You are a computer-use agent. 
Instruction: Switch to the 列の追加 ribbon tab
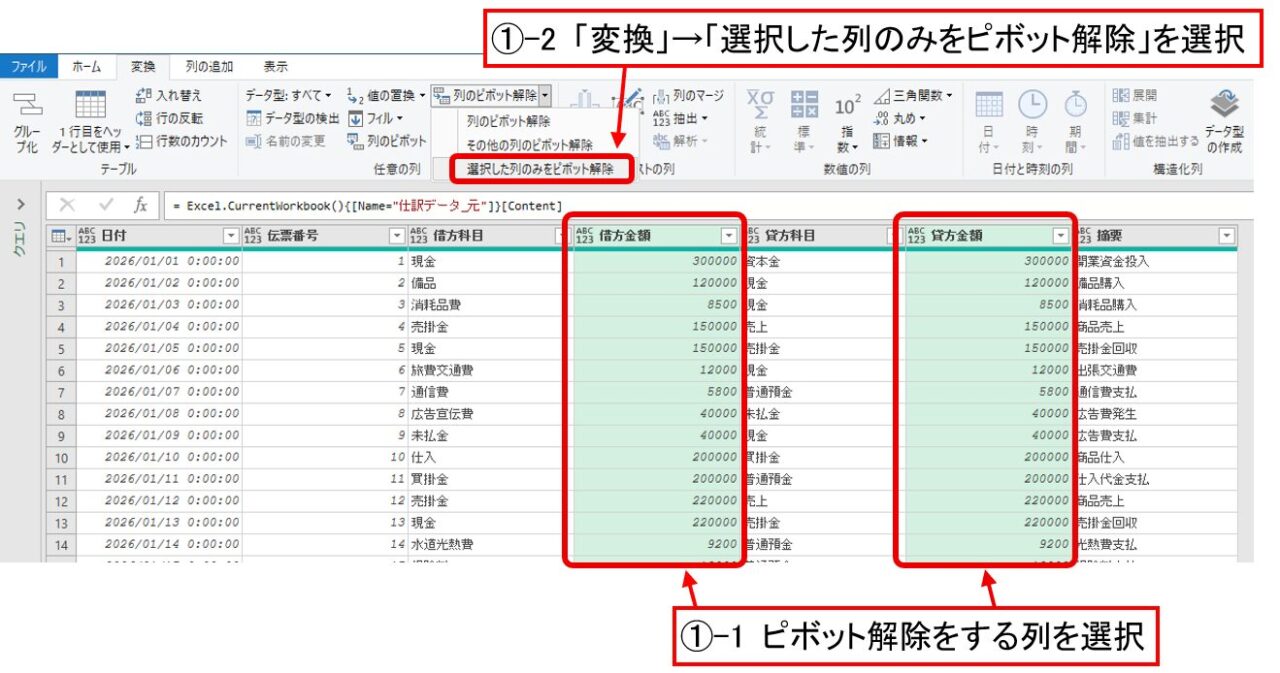209,67
